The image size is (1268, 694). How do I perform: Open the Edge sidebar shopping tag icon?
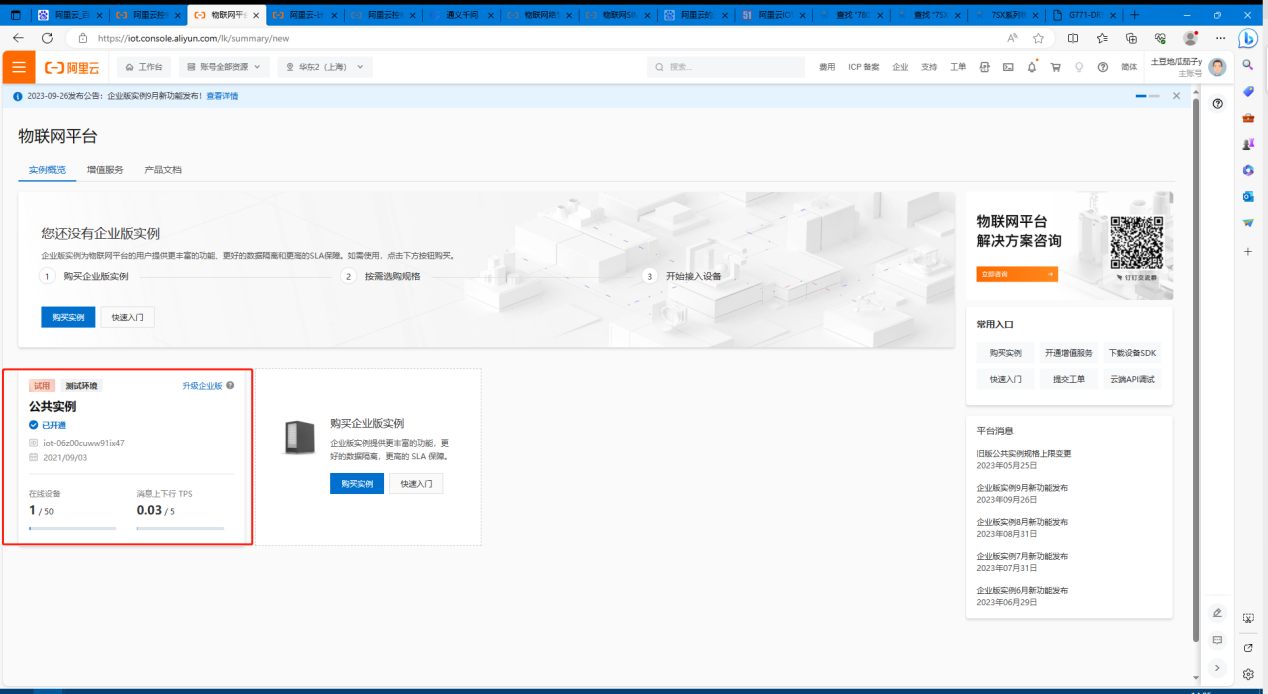coord(1248,91)
